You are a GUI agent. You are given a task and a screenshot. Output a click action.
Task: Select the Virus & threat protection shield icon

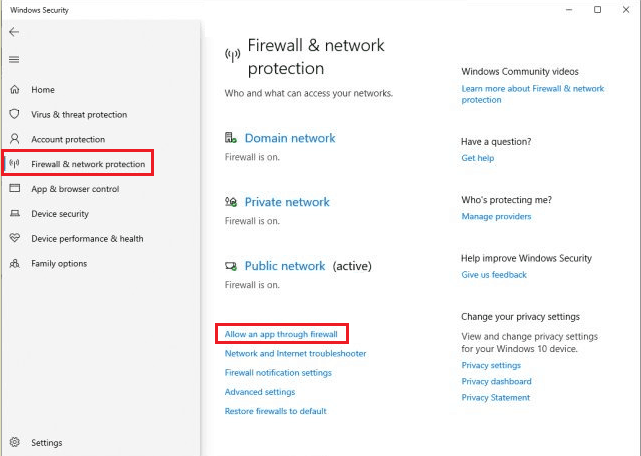(x=14, y=115)
